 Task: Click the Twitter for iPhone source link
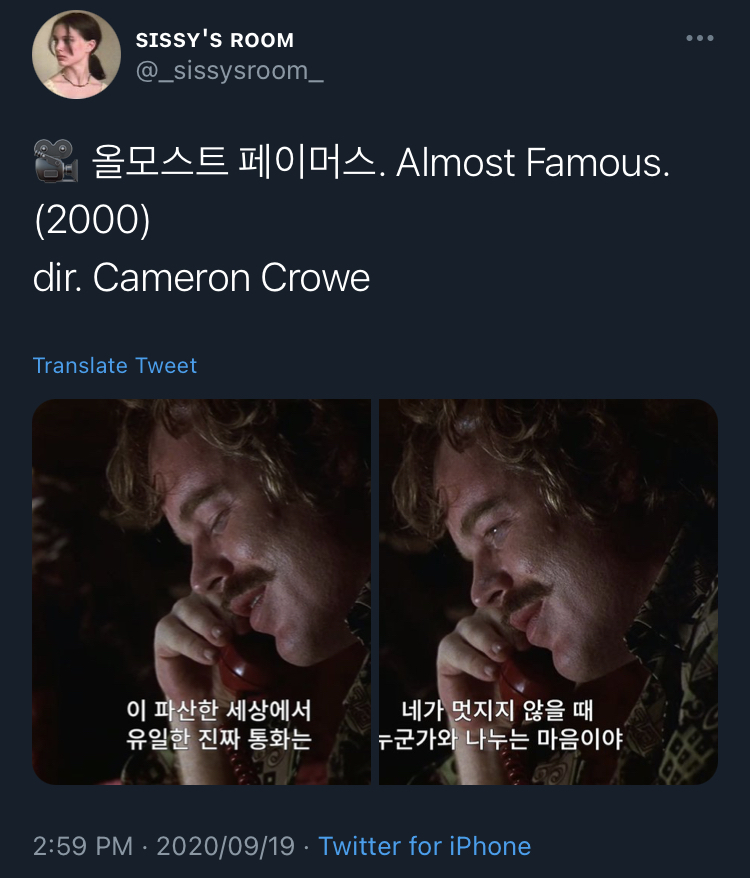point(425,846)
